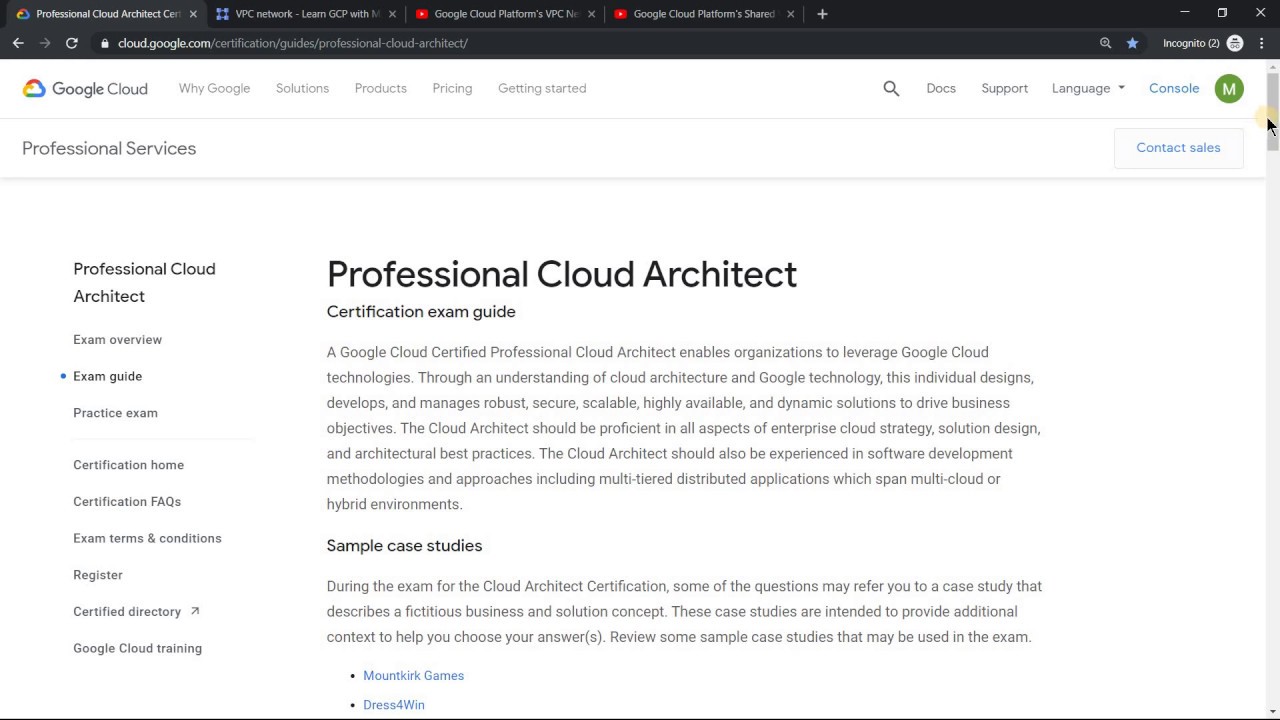The image size is (1280, 720).
Task: Open the Pricing menu item
Action: (x=452, y=88)
